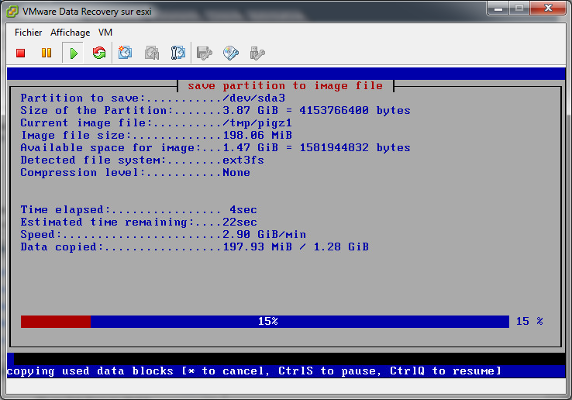Image resolution: width=572 pixels, height=400 pixels.
Task: Click the 15% progress bar
Action: click(x=265, y=322)
